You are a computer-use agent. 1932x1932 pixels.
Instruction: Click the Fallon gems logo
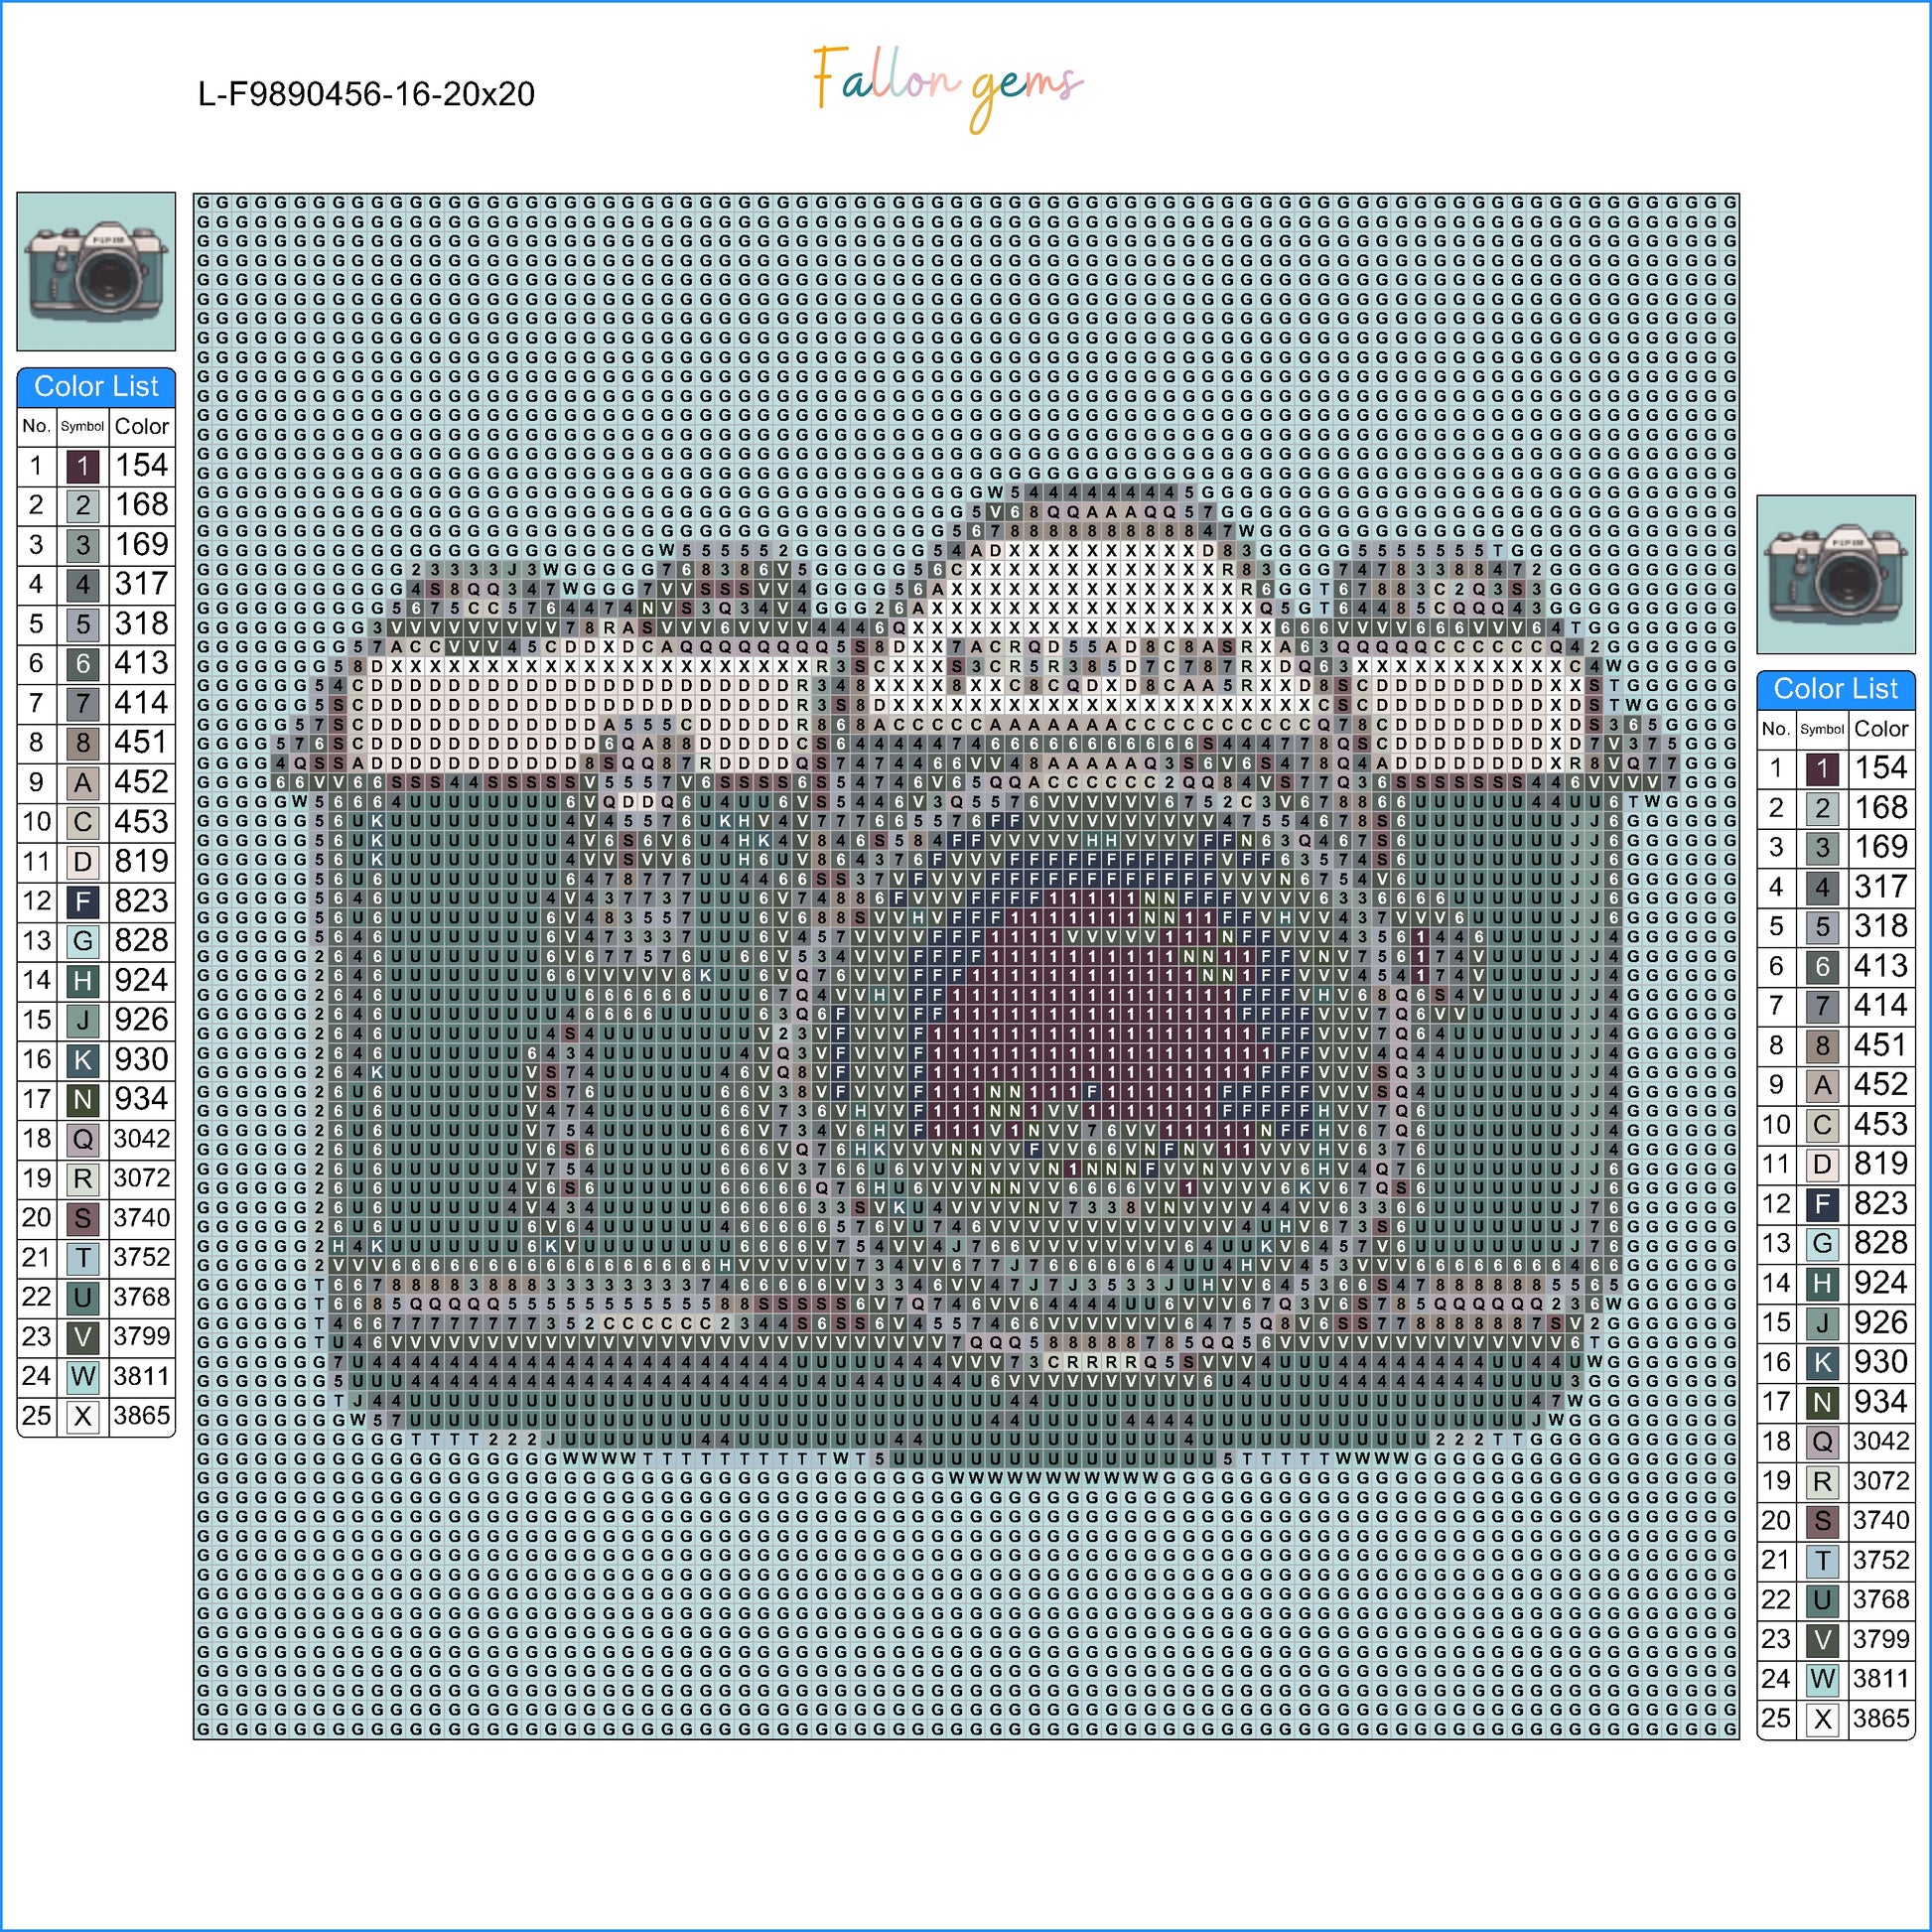click(946, 90)
